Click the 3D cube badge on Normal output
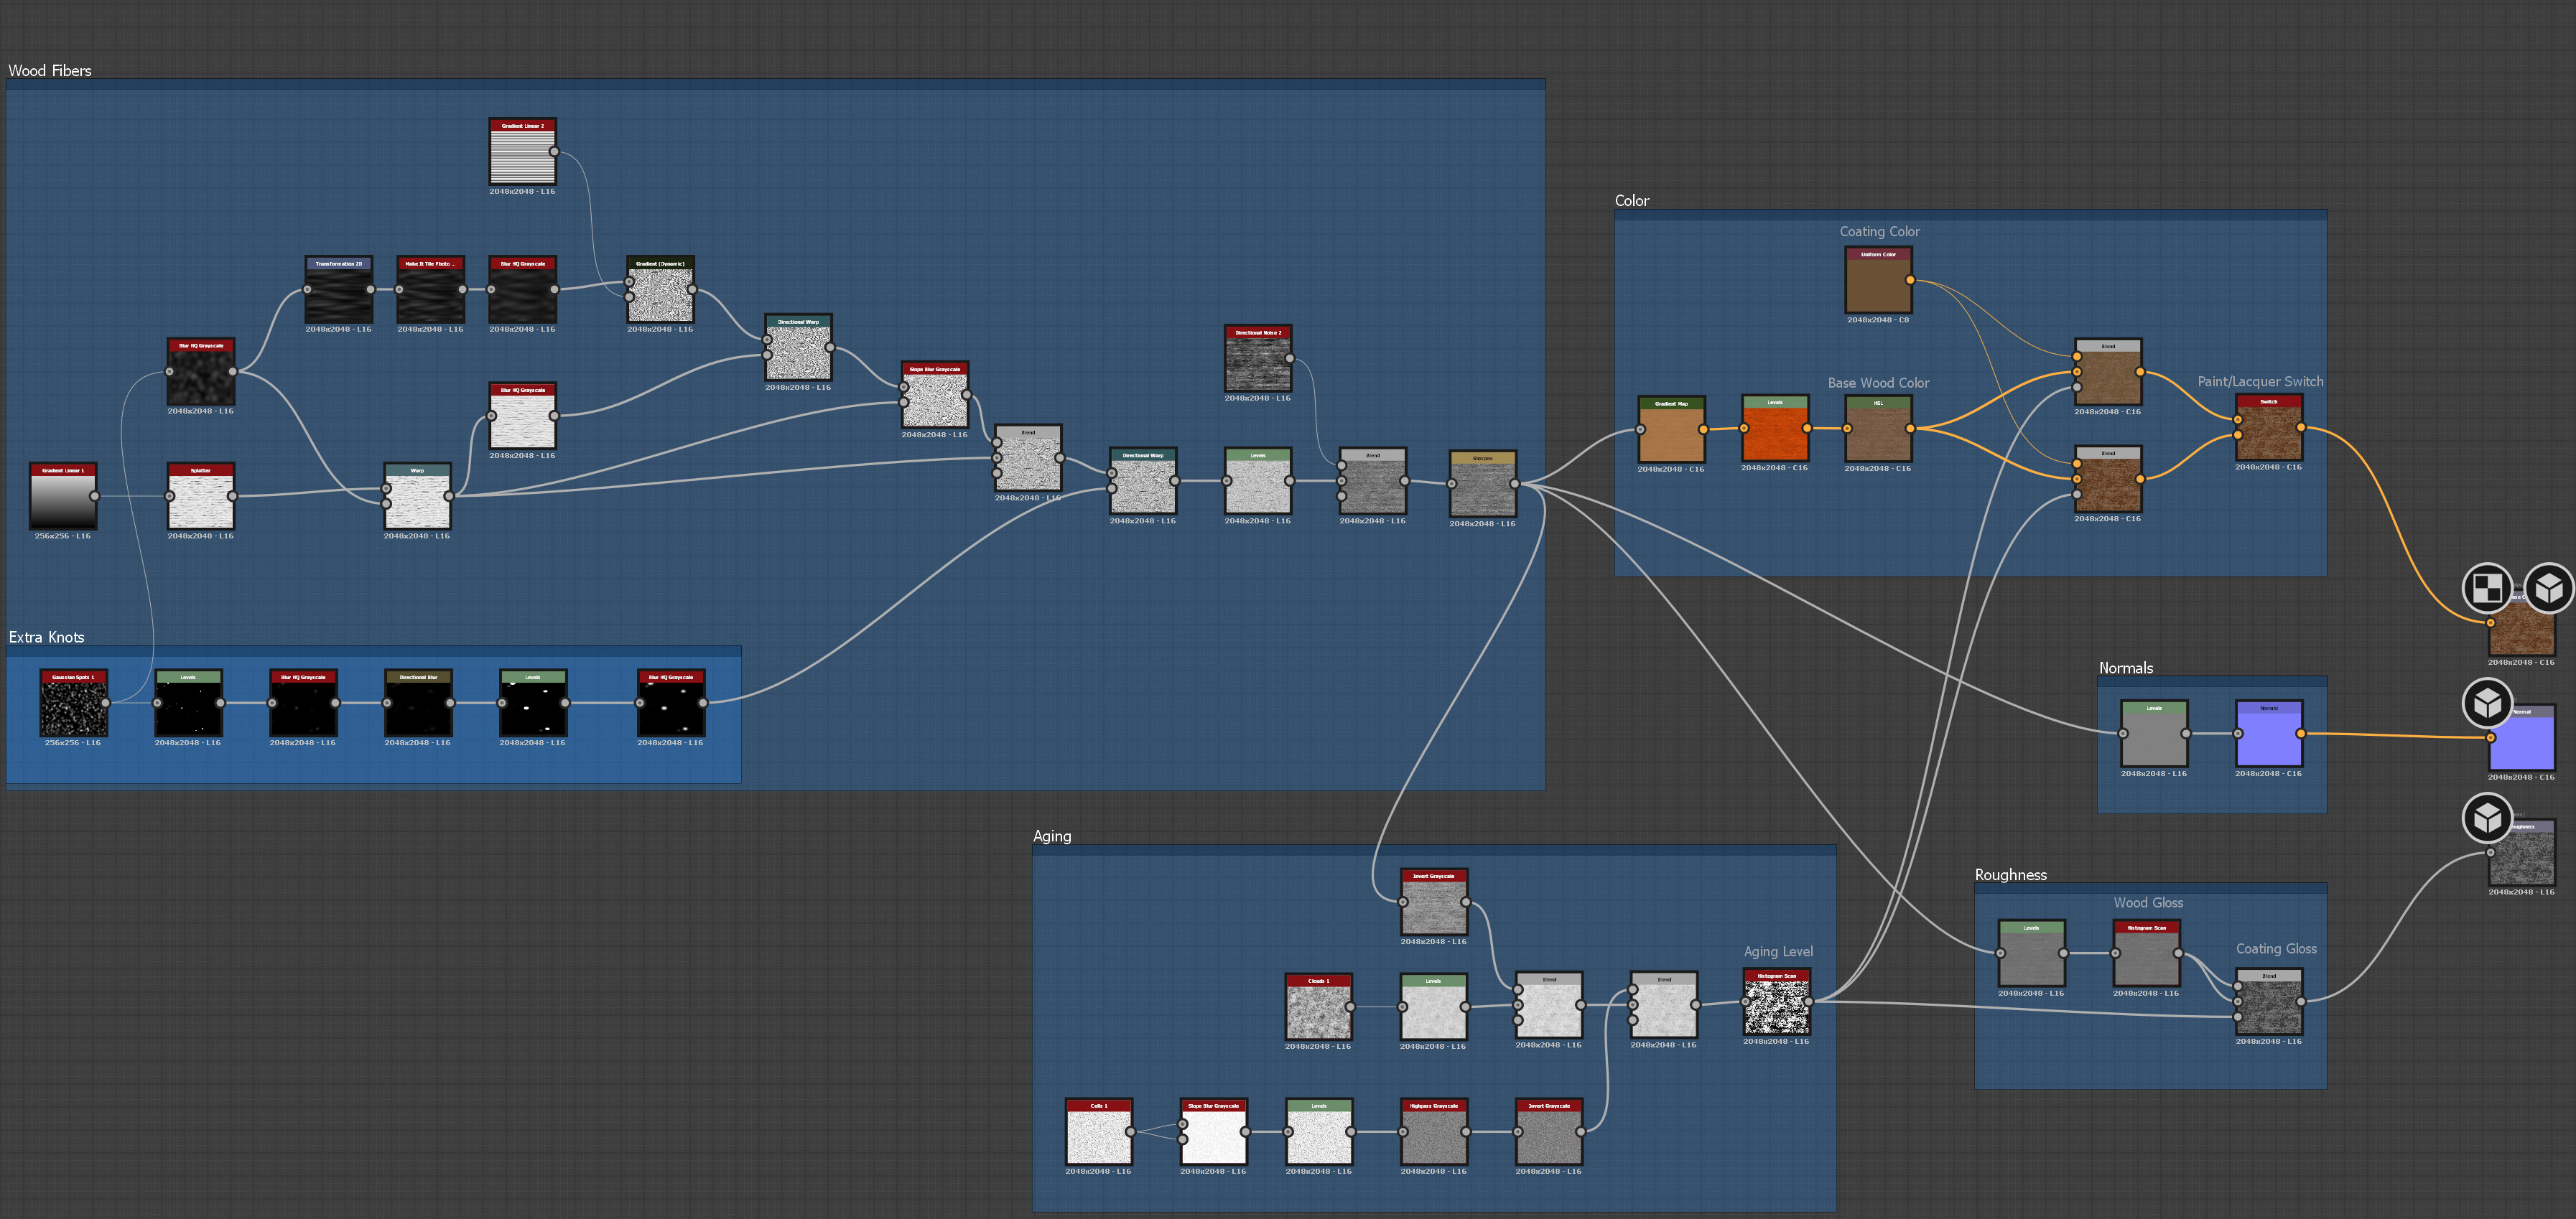 point(2487,703)
